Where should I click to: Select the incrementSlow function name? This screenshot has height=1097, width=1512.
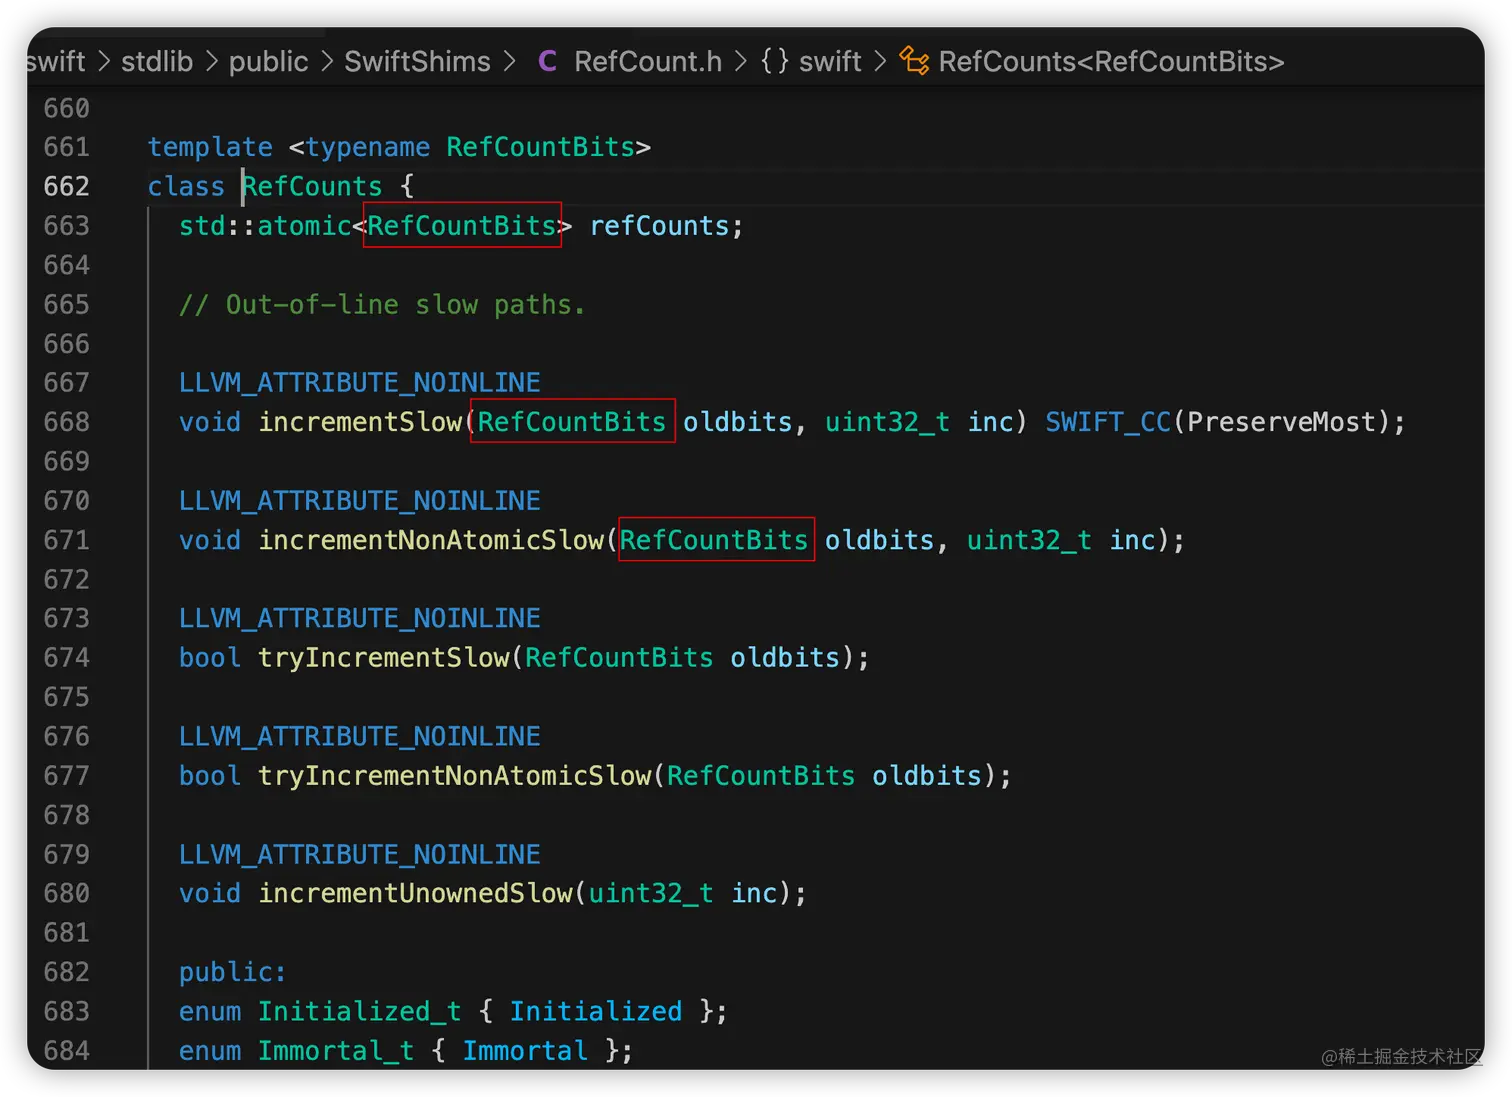(361, 422)
